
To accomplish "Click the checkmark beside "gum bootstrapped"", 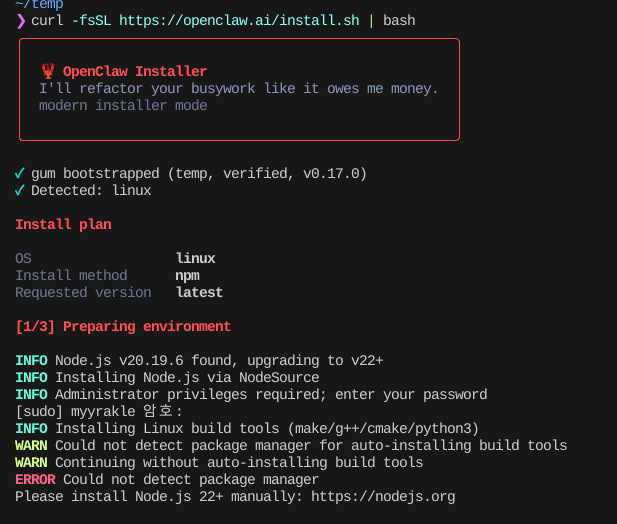I will tap(20, 173).
